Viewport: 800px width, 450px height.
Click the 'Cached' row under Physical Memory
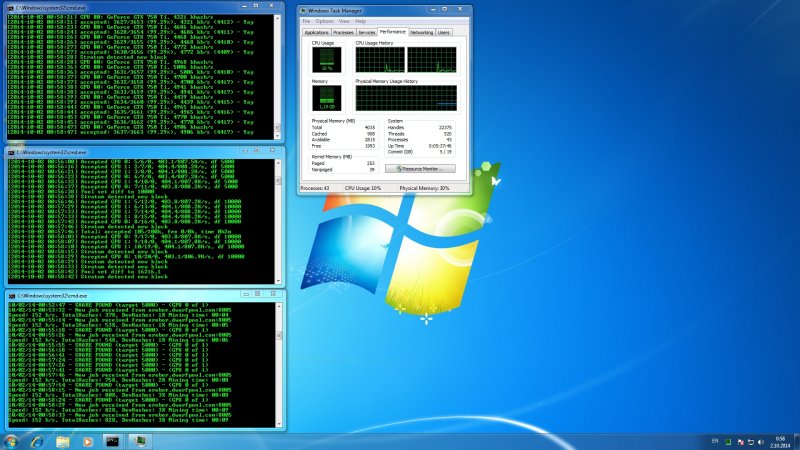[x=343, y=134]
